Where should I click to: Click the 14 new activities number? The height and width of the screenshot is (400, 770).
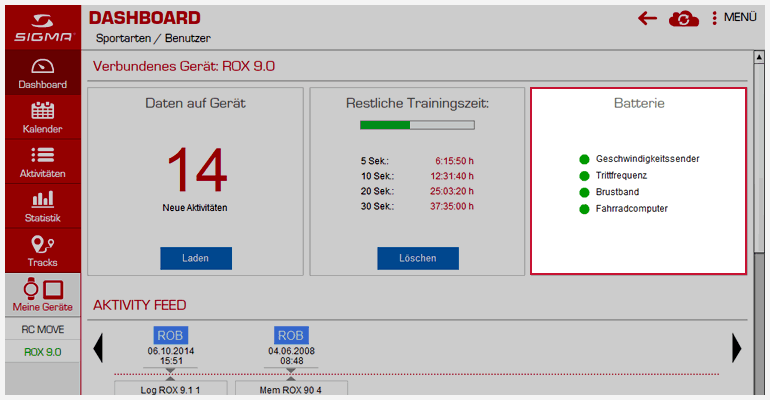tap(197, 170)
